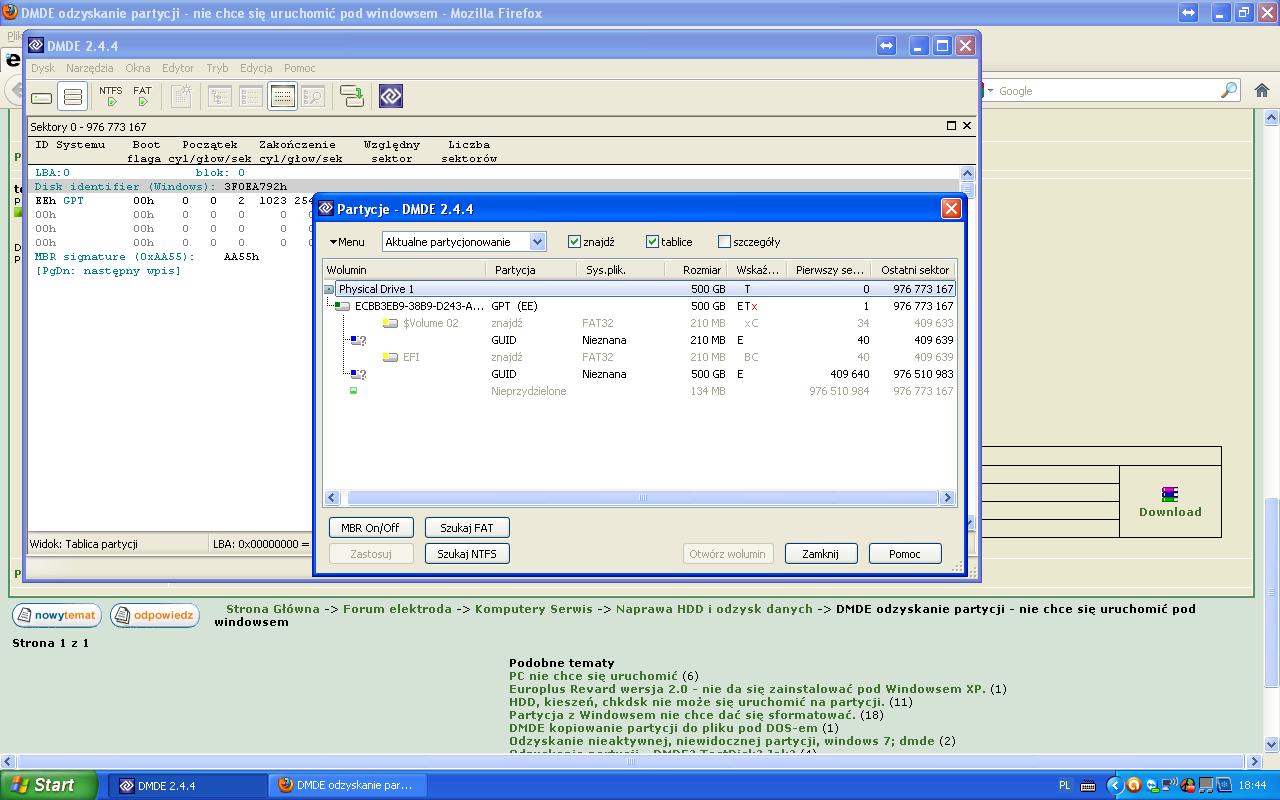
Task: Expand the Physical Drive 1 tree node
Action: 329,289
